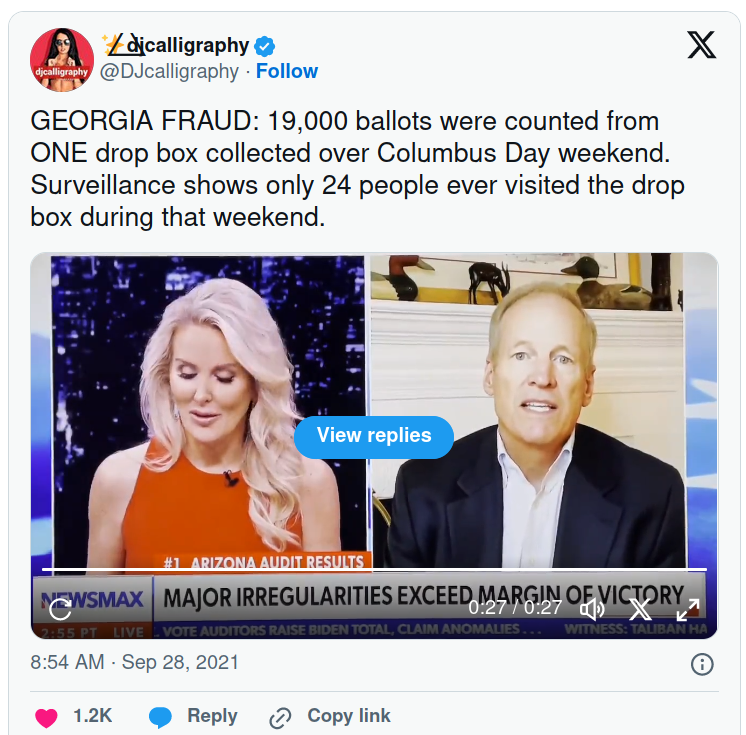Mute the video using the speaker icon
The height and width of the screenshot is (735, 746).
point(592,609)
